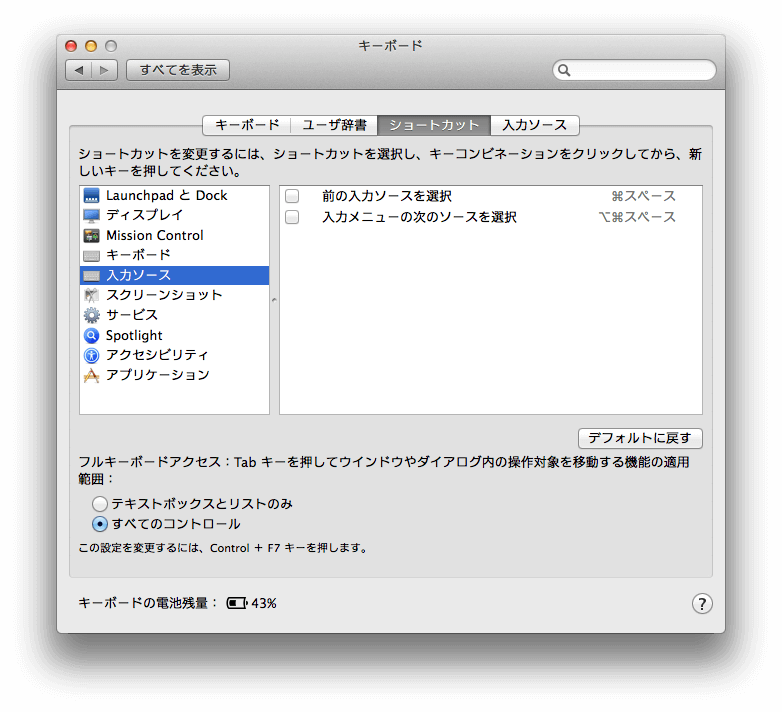This screenshot has width=782, height=712.
Task: Click the アプリケーション icon
Action: 91,375
